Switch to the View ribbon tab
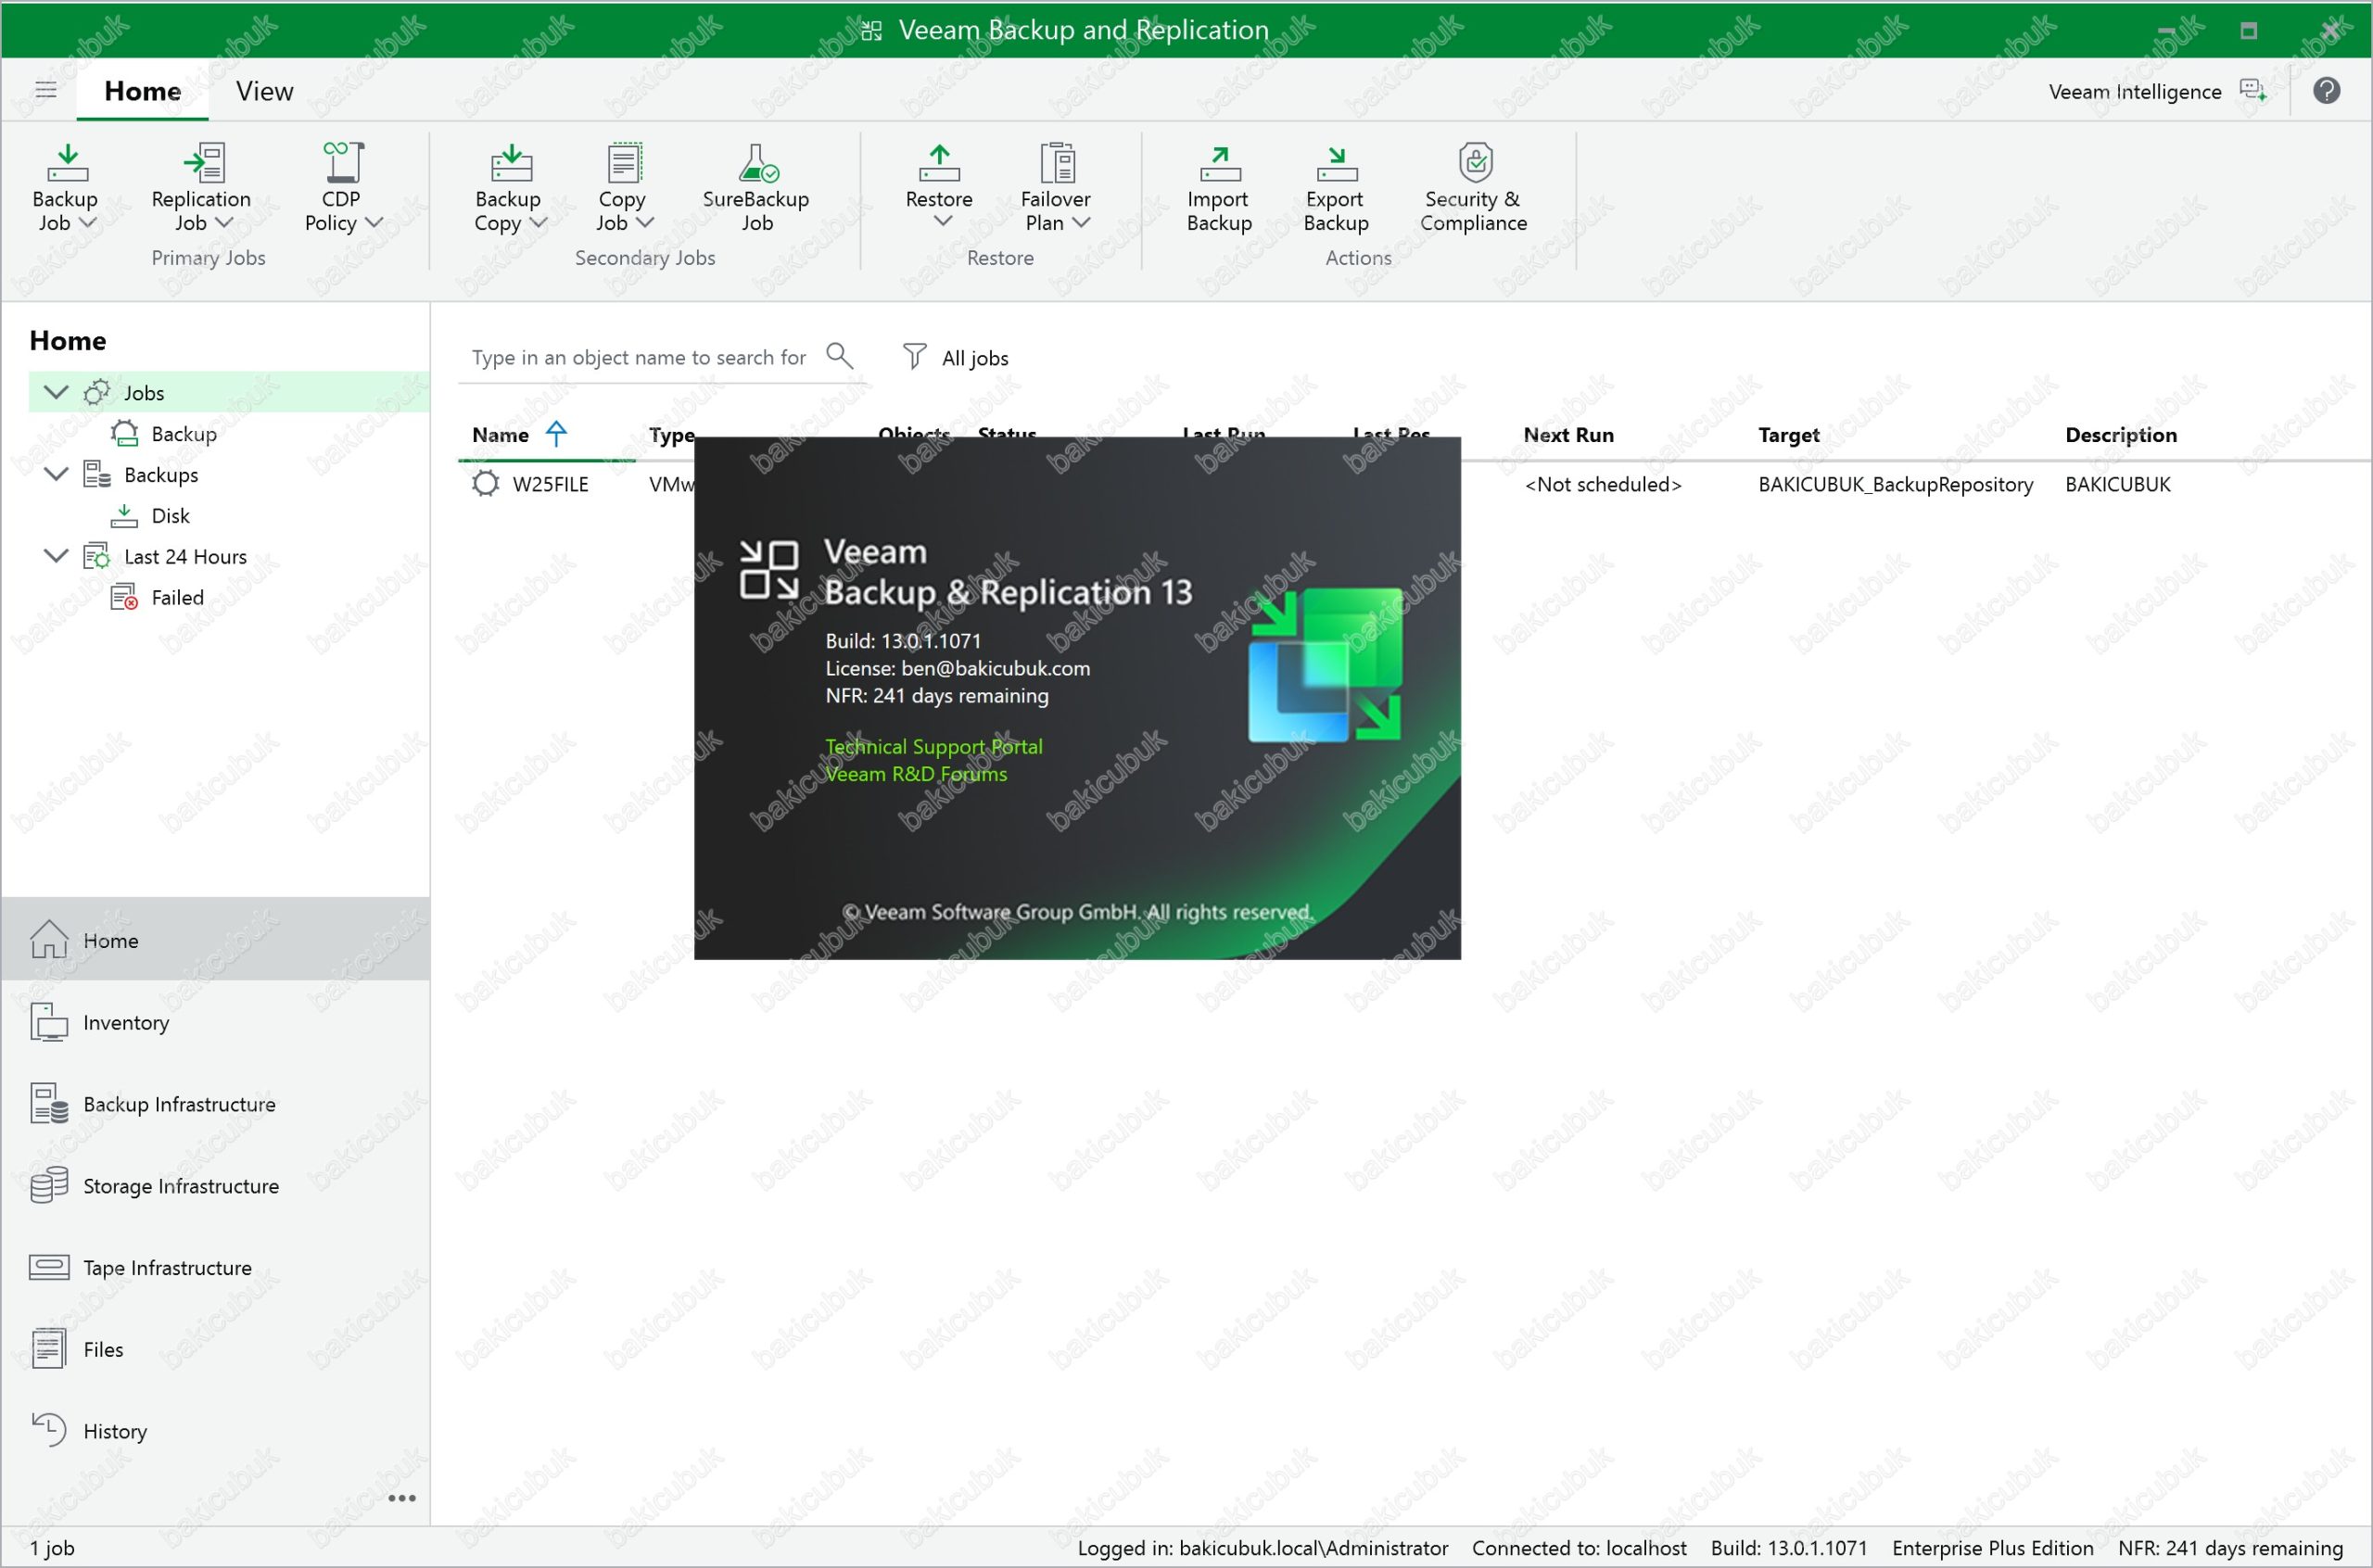The image size is (2373, 1568). pyautogui.click(x=264, y=91)
